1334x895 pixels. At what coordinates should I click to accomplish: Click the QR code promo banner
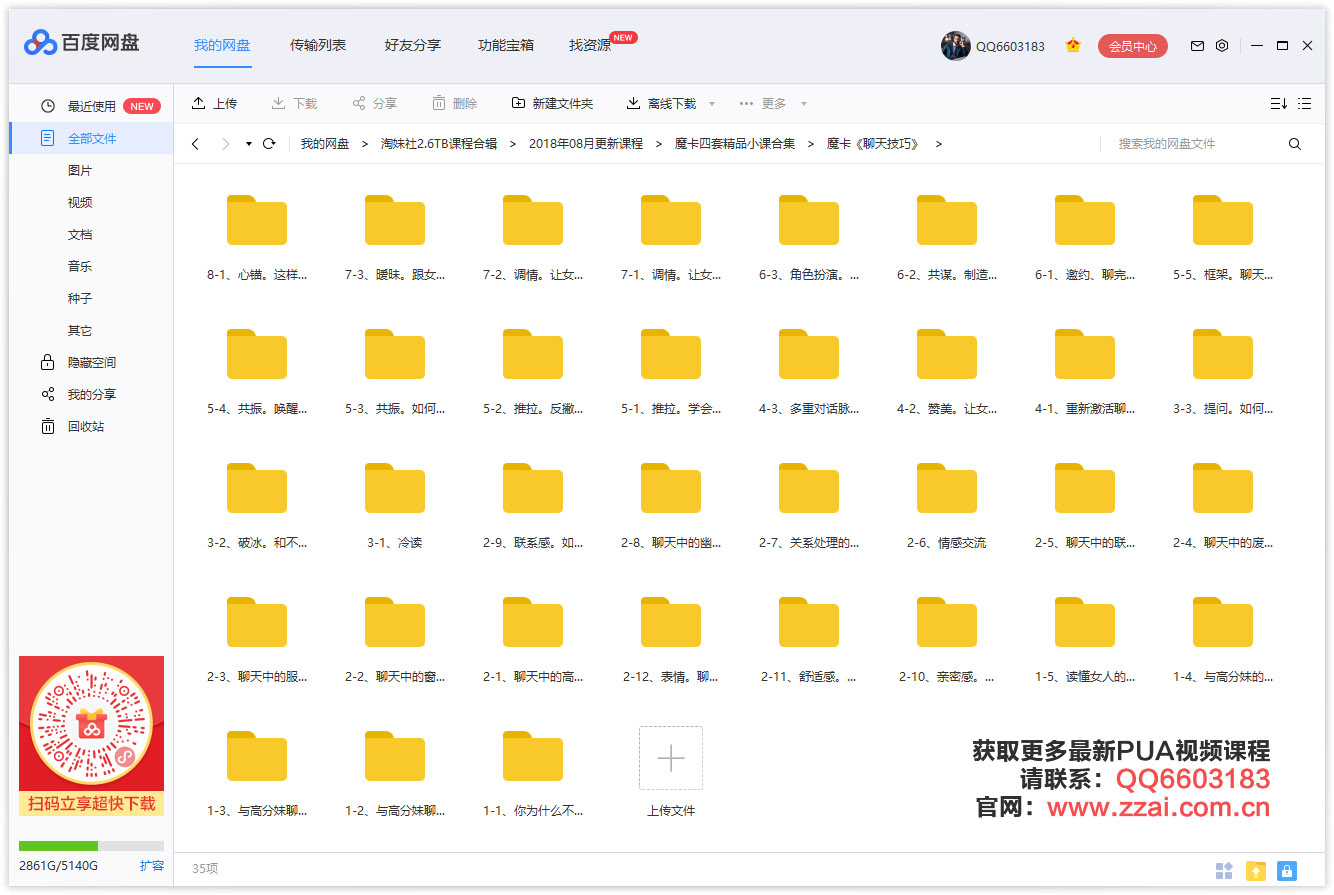coord(91,736)
